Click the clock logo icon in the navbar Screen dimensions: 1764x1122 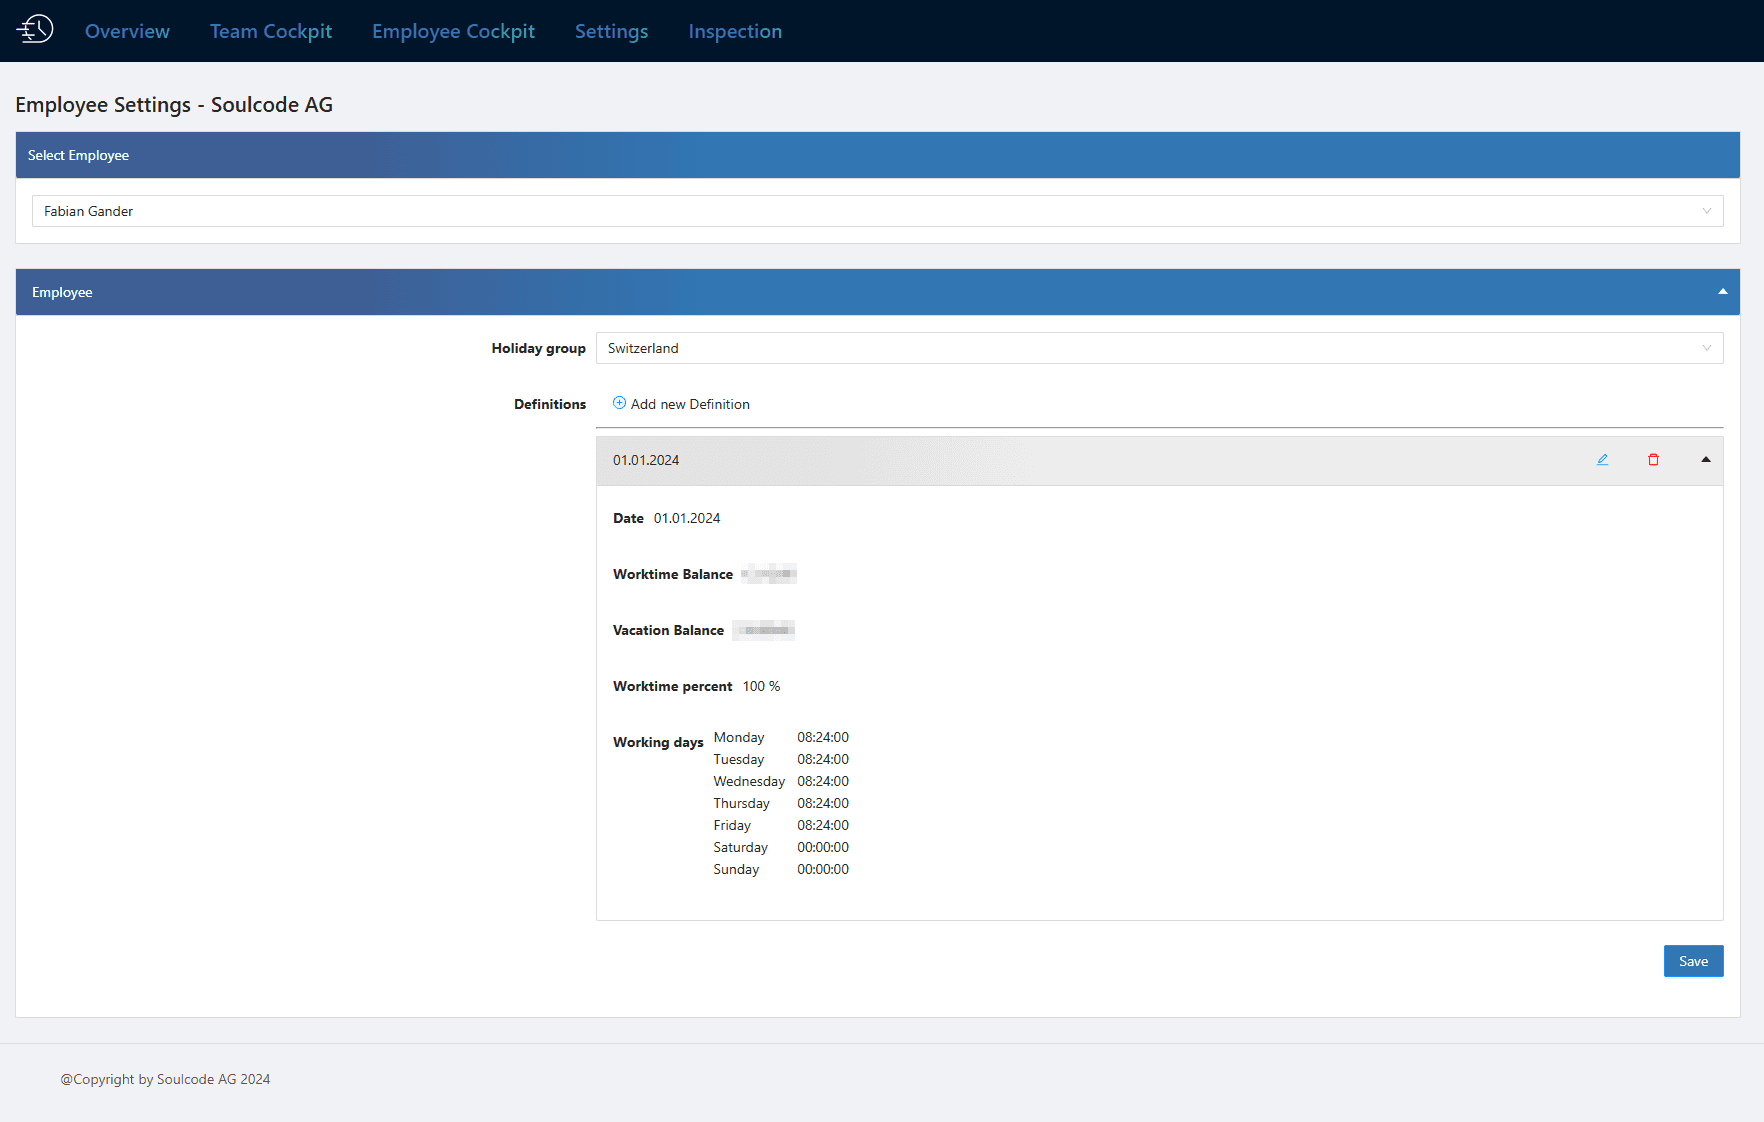35,30
